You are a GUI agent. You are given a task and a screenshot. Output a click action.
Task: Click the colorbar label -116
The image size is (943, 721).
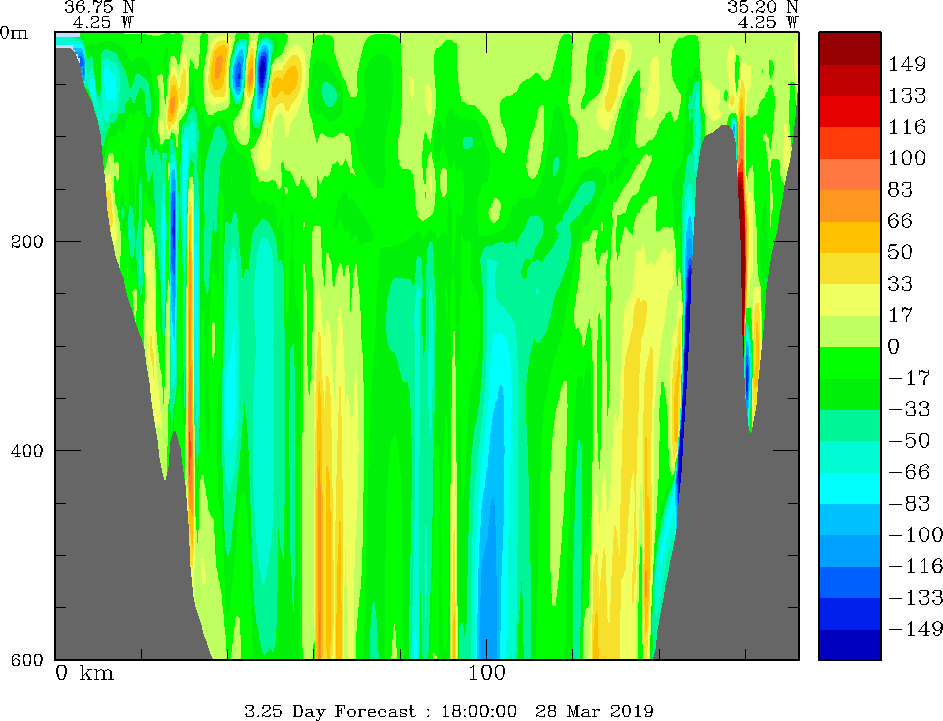coord(915,566)
